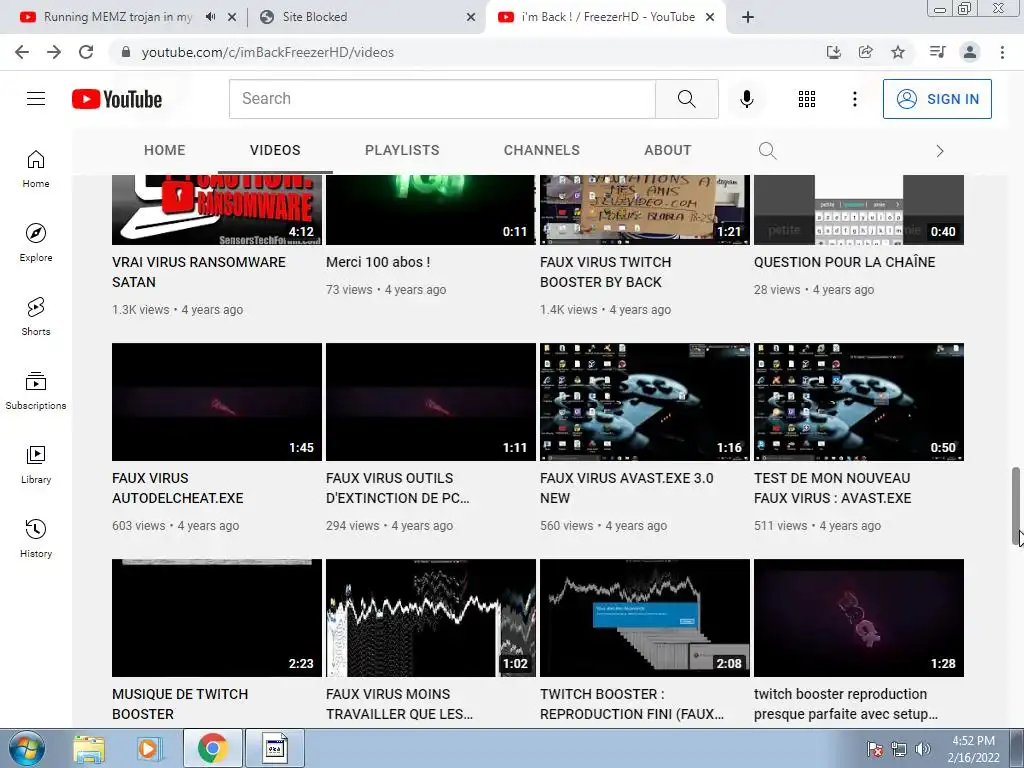Open FAUX VIRUS AVAST.EXE 3.0 NEW title
Viewport: 1024px width, 768px height.
click(626, 488)
